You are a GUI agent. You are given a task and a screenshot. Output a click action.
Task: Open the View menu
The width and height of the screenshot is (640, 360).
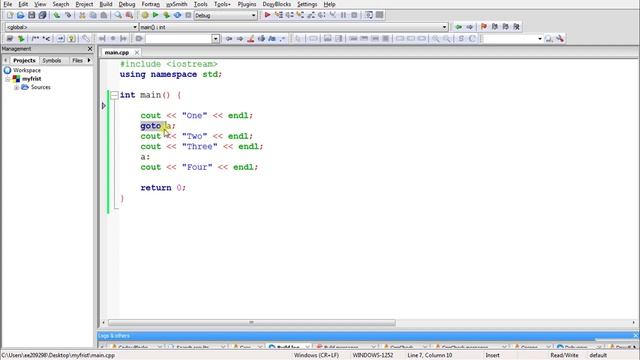40,4
